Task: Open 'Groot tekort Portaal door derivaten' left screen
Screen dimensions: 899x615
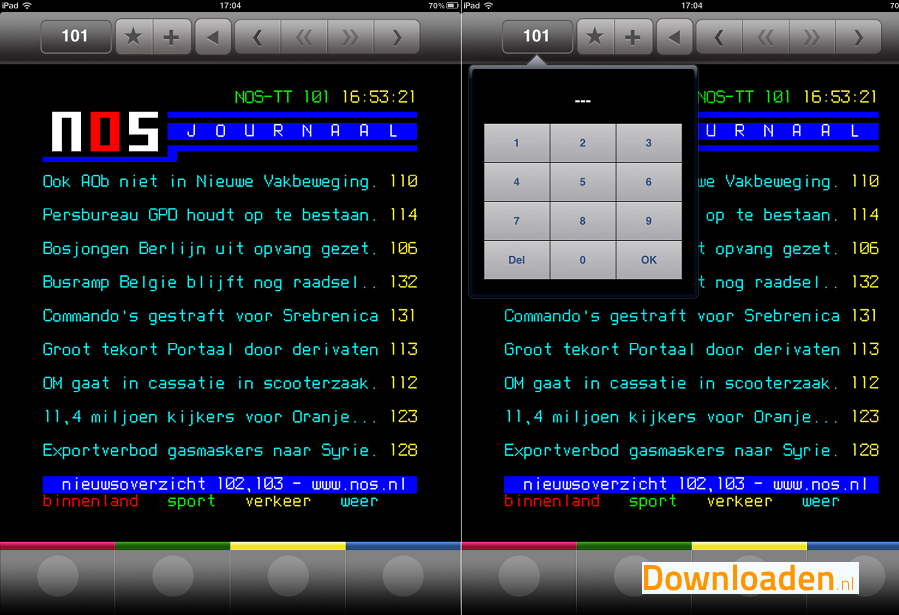Action: tap(230, 350)
